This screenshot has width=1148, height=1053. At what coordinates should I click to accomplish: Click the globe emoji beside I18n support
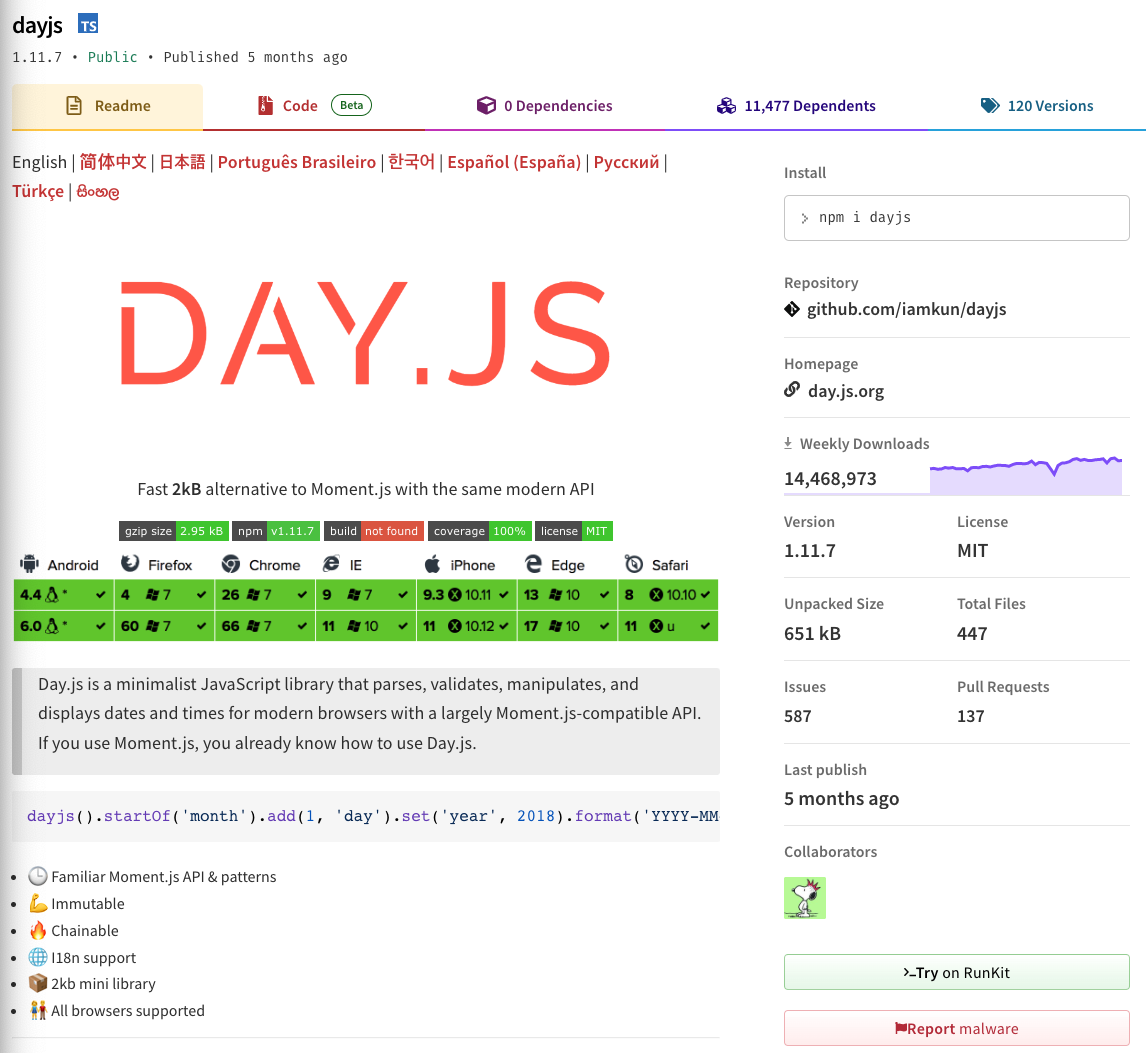[x=38, y=957]
